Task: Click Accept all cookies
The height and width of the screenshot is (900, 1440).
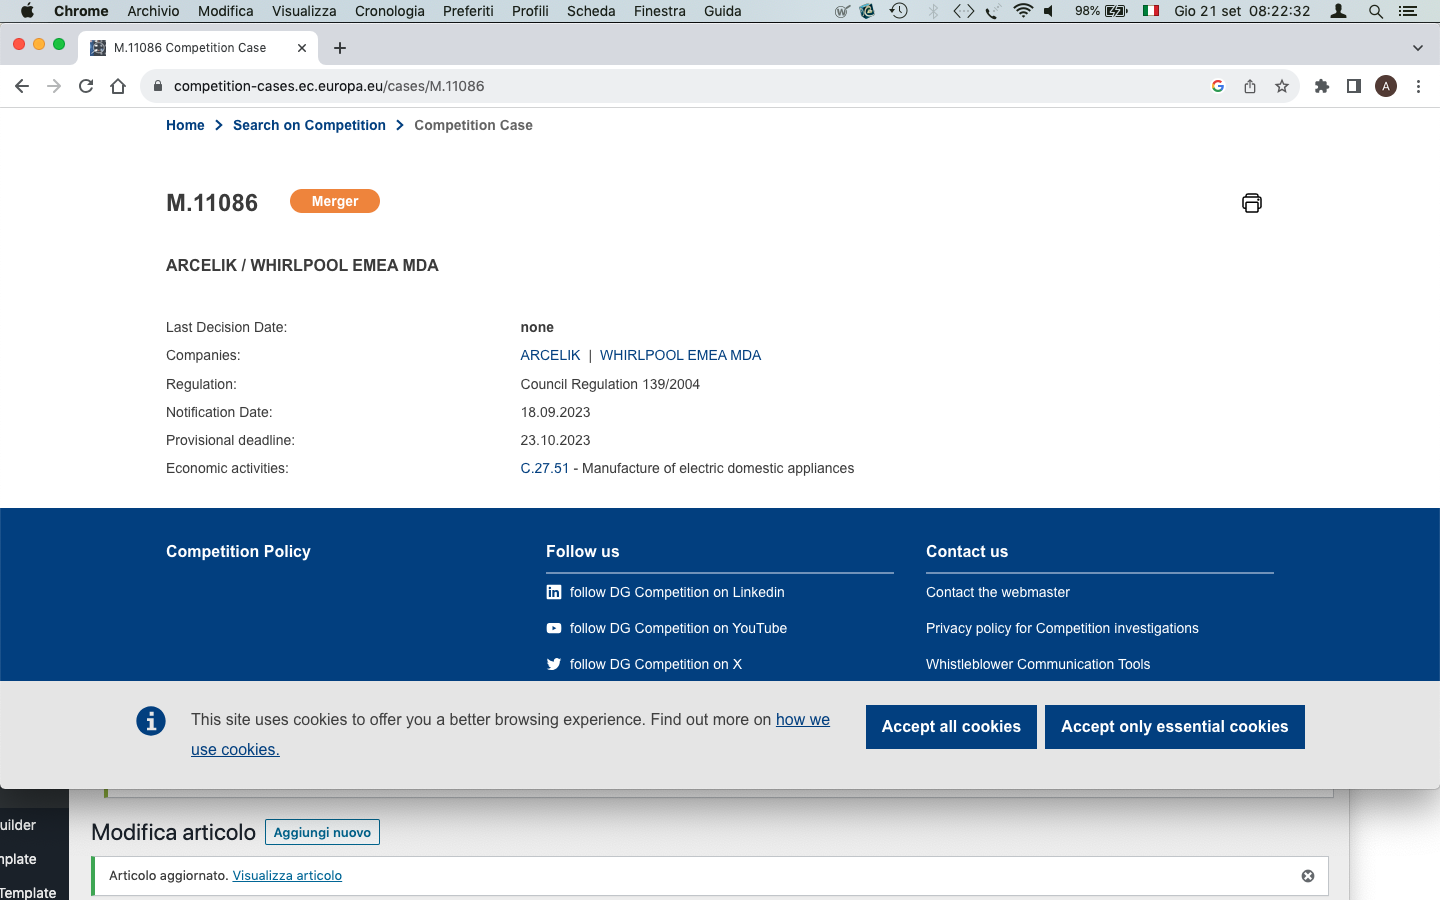Action: point(951,727)
